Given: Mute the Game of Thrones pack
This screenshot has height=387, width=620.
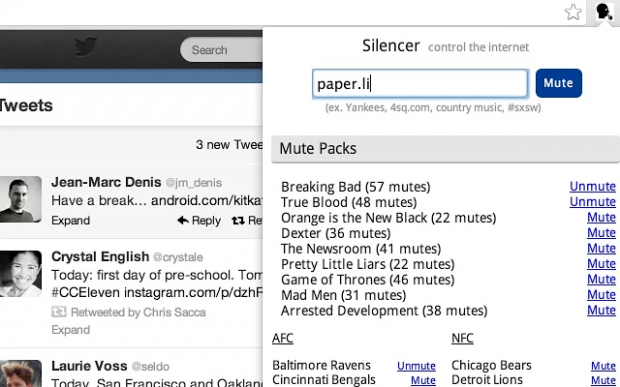Looking at the screenshot, I should [601, 279].
